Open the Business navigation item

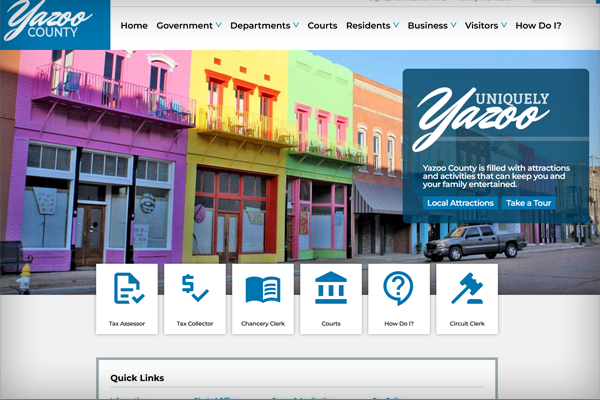click(427, 26)
